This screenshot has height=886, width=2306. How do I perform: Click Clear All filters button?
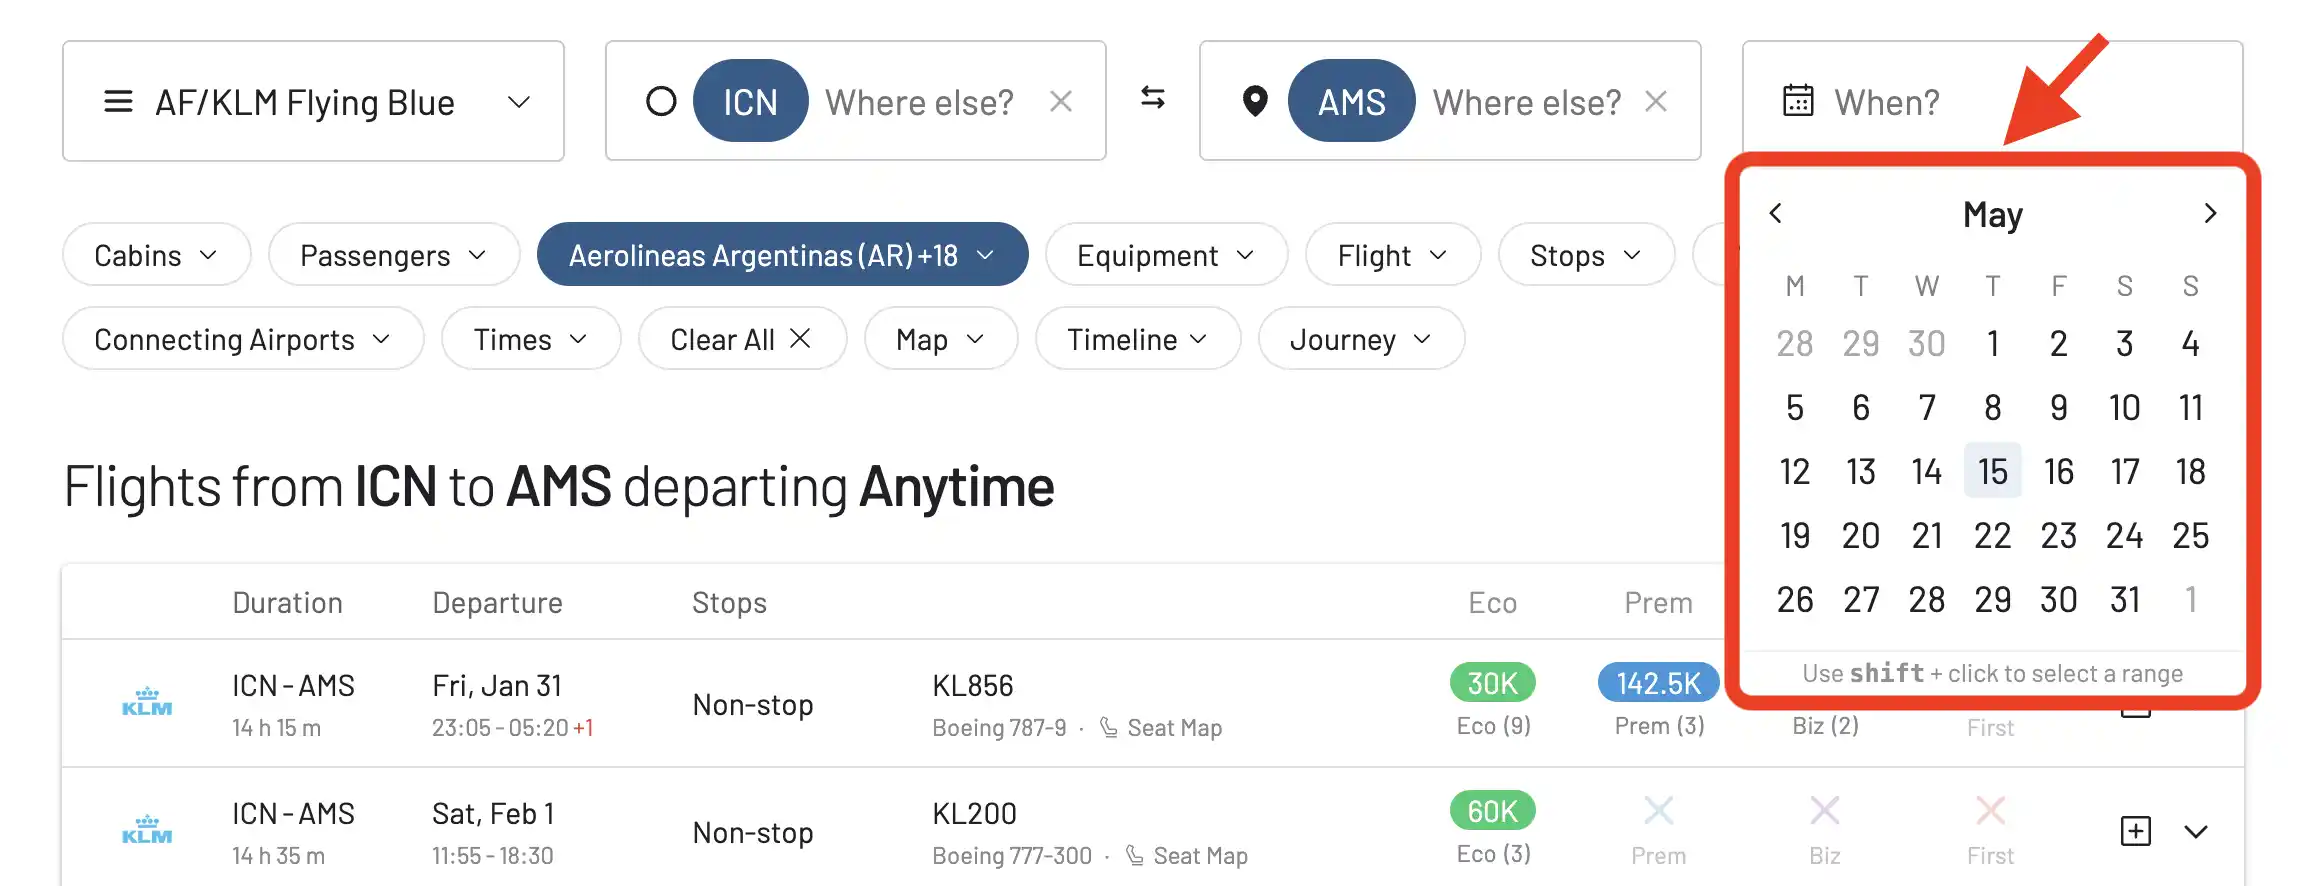pyautogui.click(x=742, y=339)
